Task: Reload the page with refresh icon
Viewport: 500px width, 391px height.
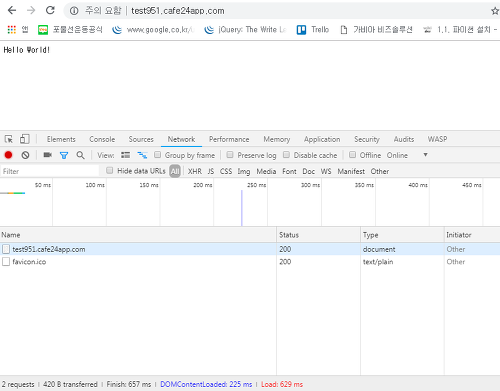Action: [50, 11]
